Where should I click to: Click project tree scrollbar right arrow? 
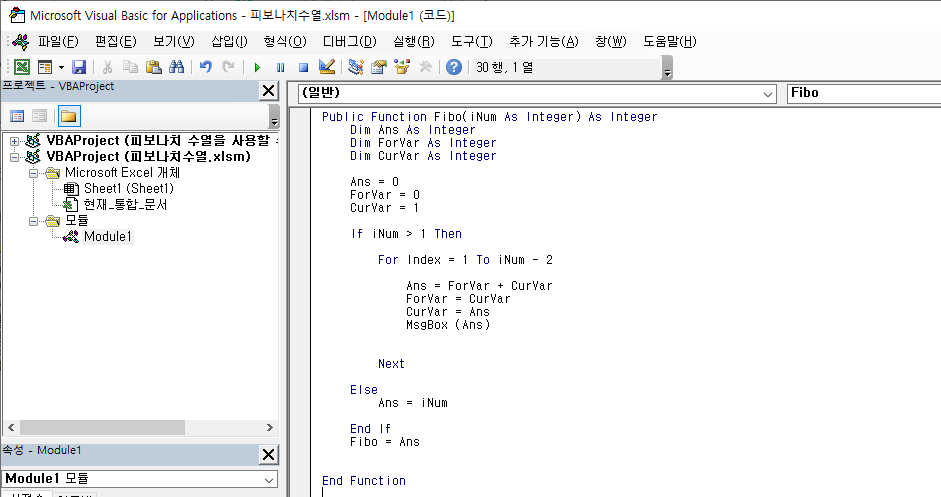(269, 427)
